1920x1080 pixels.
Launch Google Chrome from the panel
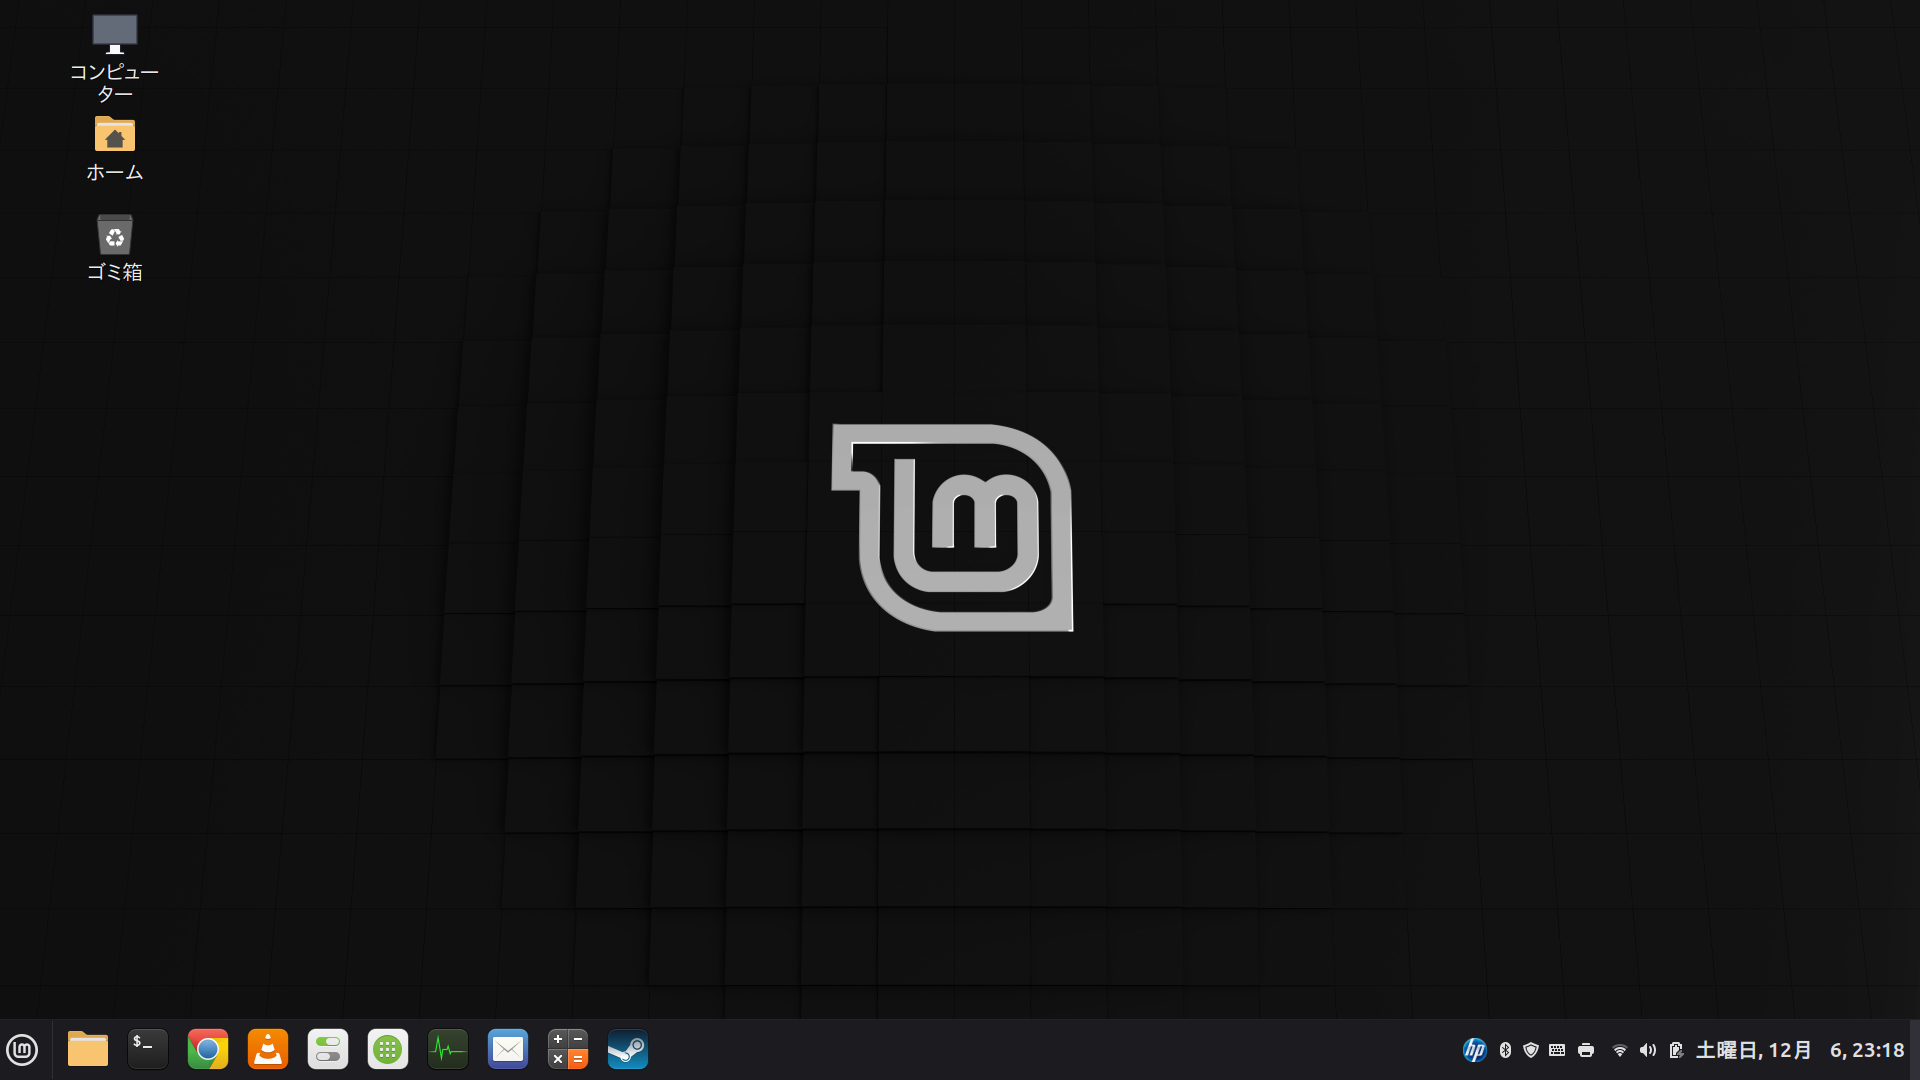coord(208,1050)
